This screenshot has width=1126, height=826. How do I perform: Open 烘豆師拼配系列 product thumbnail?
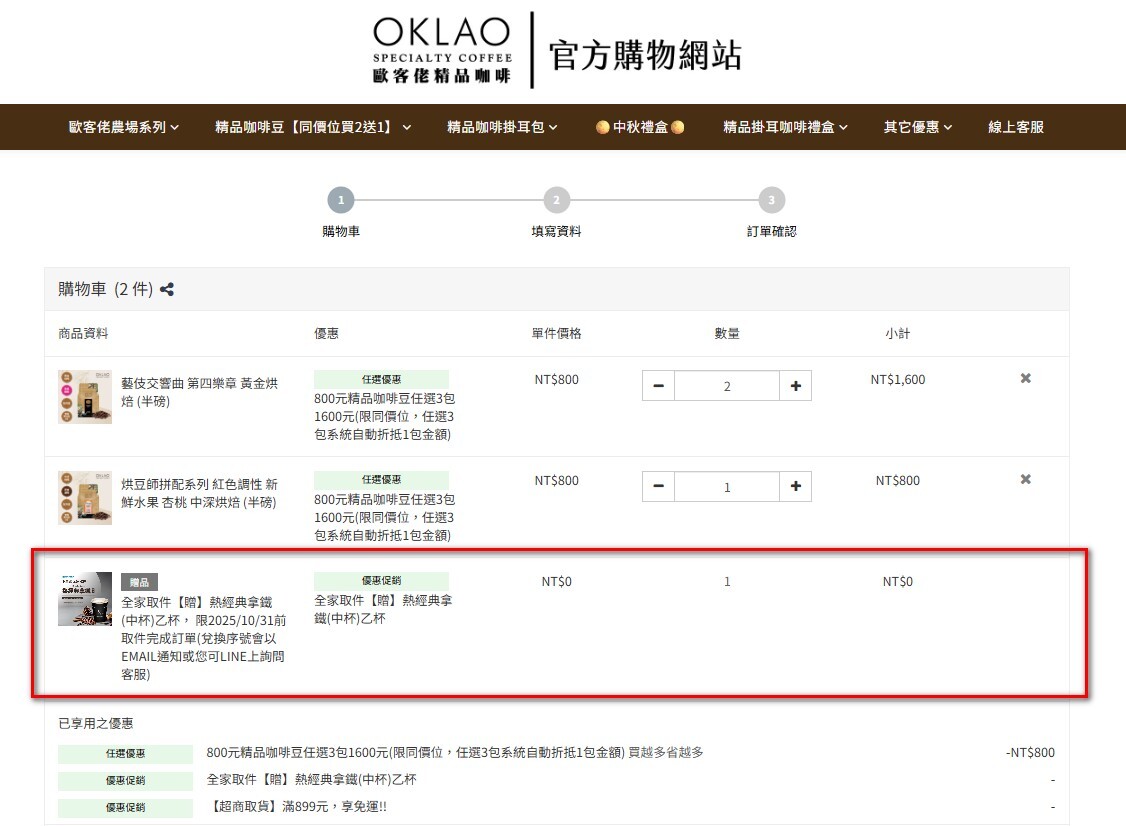pos(85,498)
